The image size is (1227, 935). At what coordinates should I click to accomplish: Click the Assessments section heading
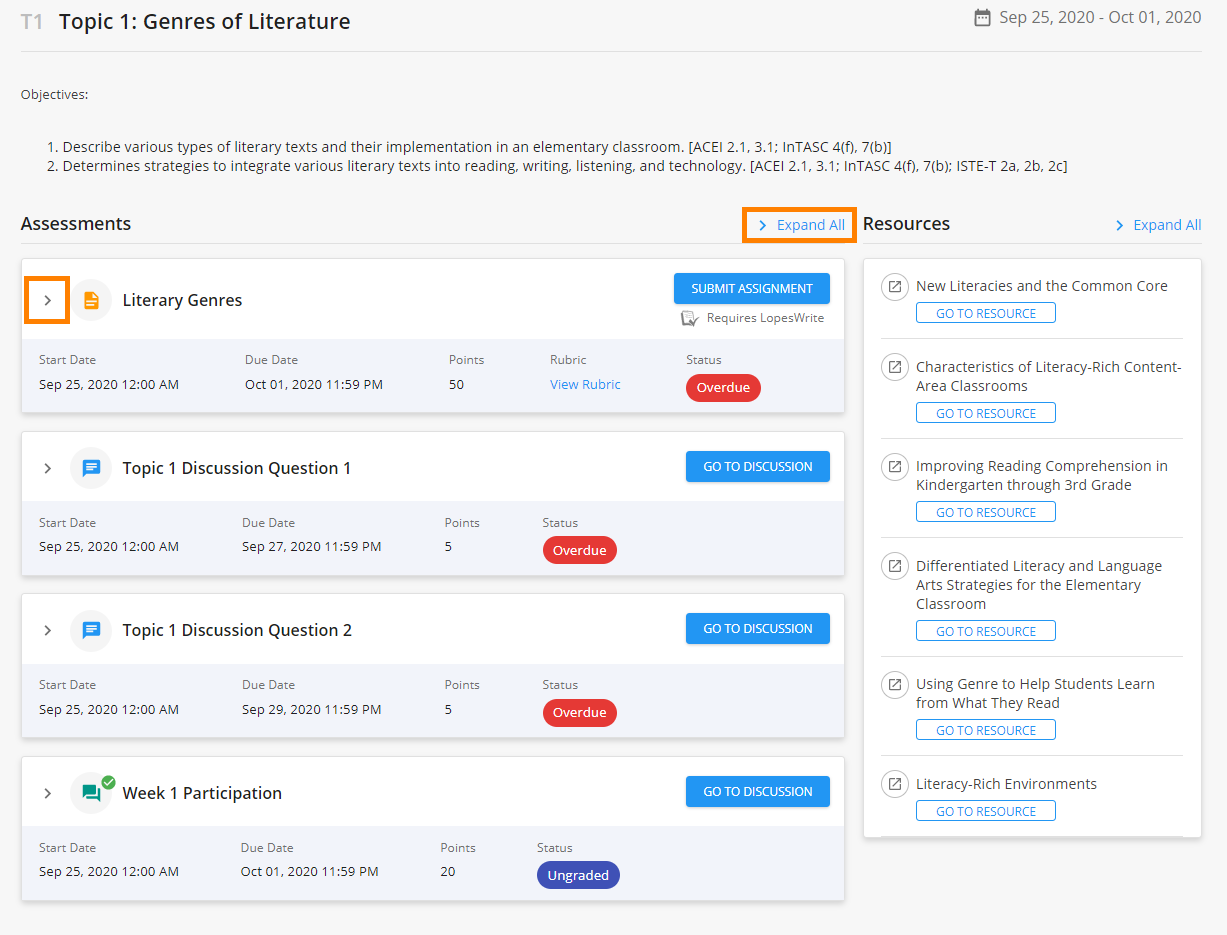(76, 223)
